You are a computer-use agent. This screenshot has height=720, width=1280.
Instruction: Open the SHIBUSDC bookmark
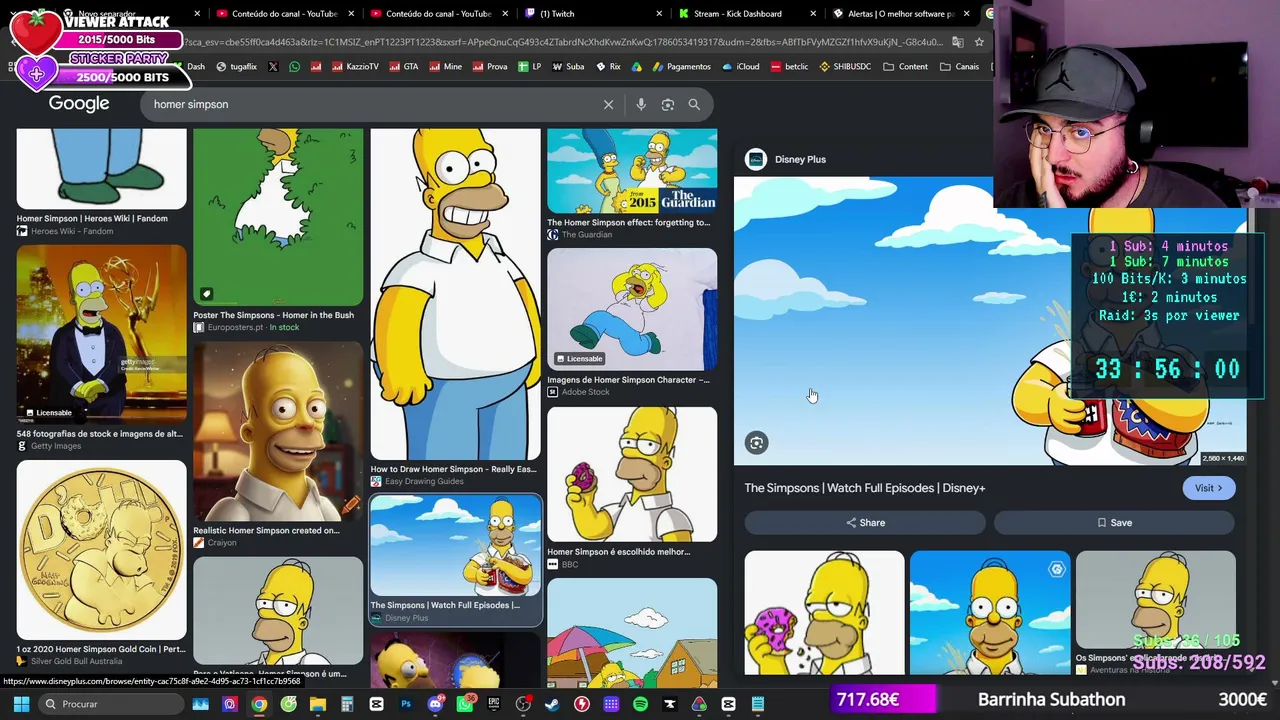point(845,67)
